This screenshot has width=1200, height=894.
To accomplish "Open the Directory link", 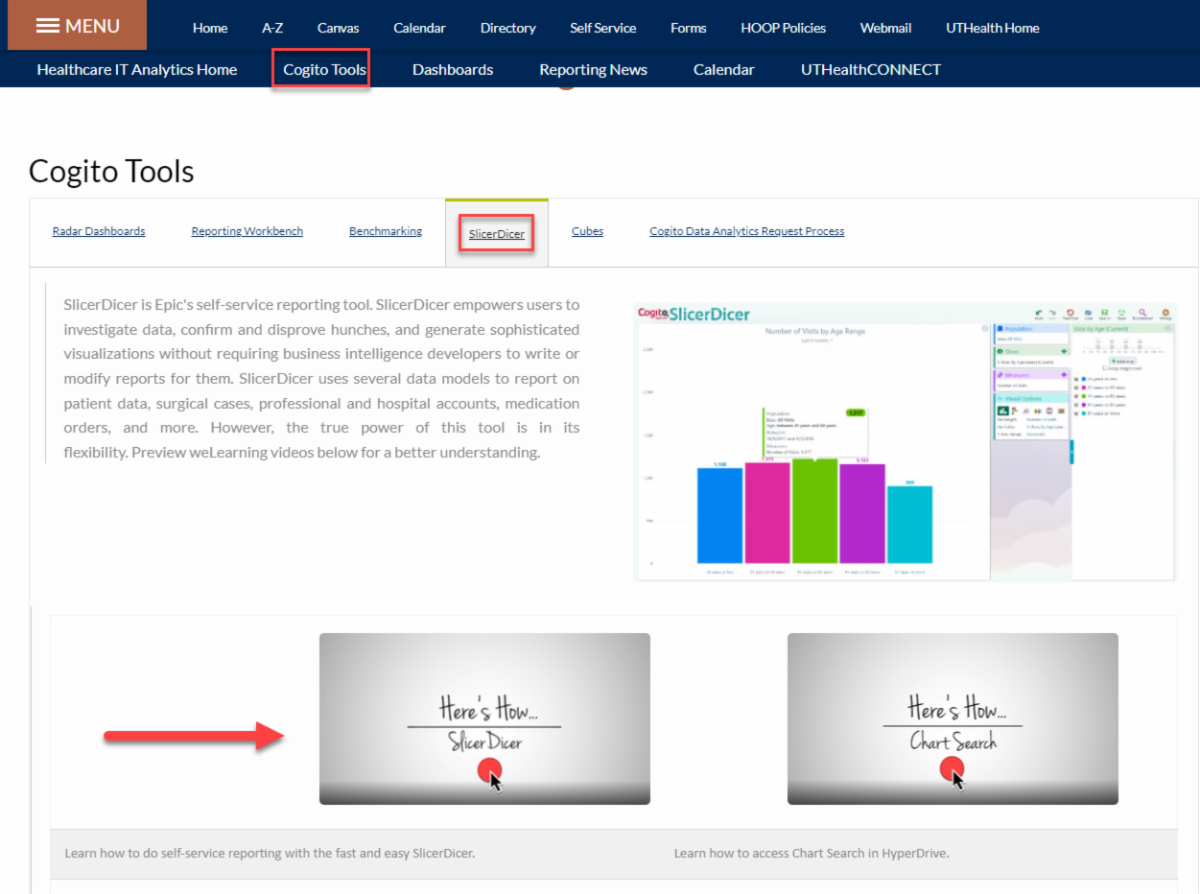I will tap(508, 28).
